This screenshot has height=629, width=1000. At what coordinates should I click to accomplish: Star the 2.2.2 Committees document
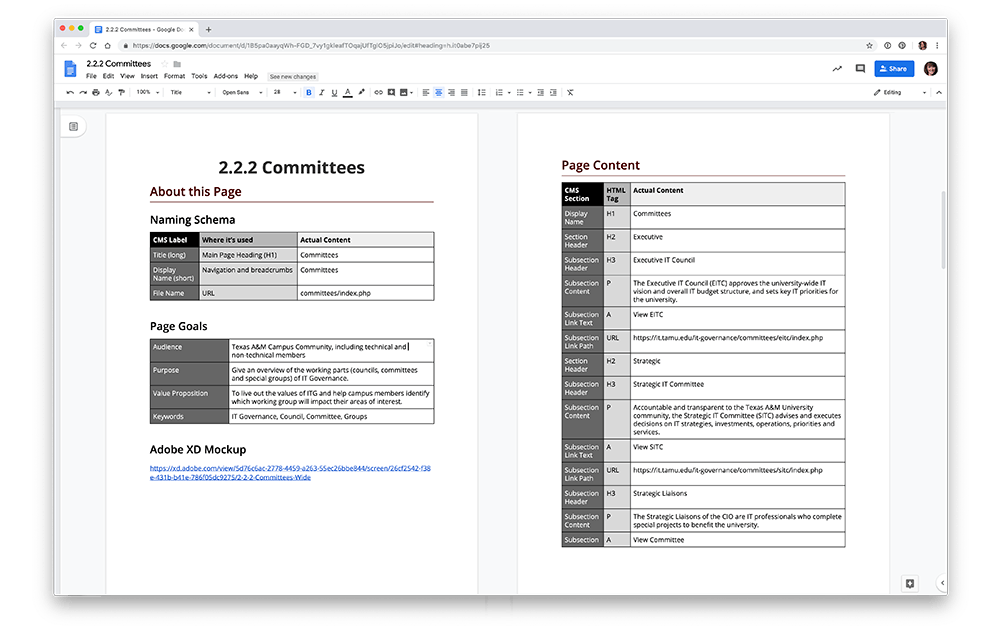coord(165,64)
